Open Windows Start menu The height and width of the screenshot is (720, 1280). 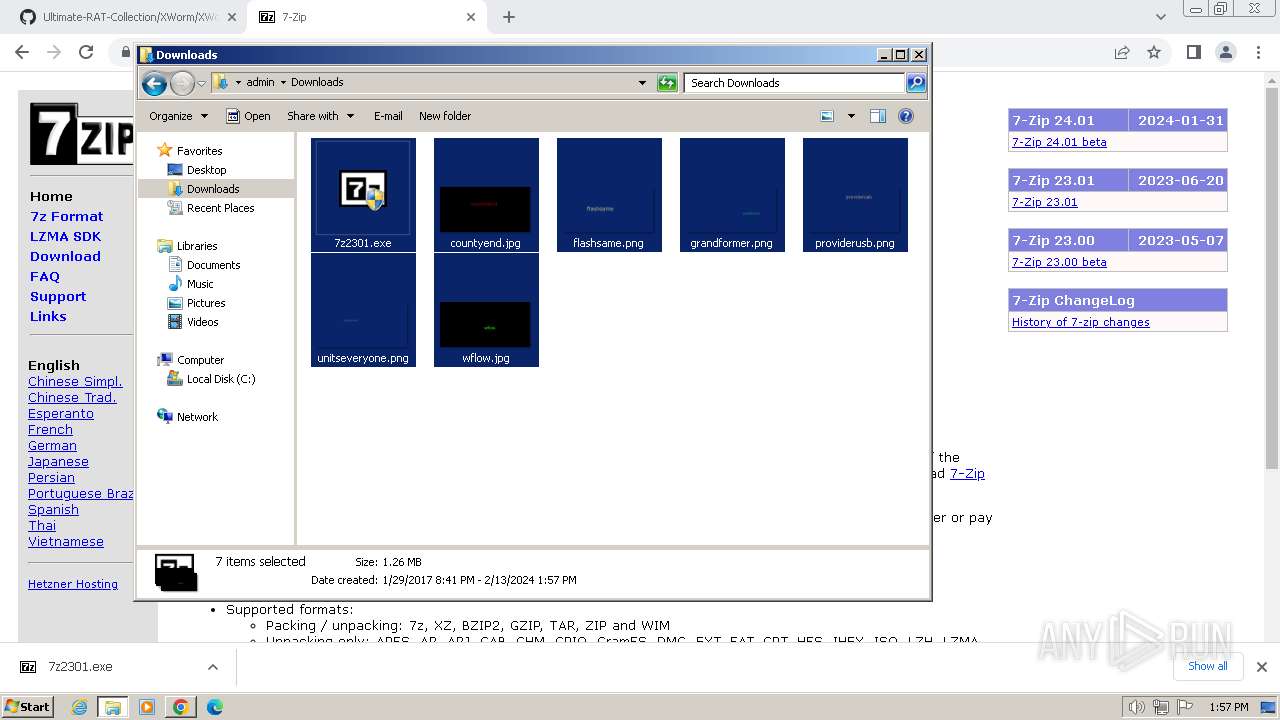(x=28, y=706)
